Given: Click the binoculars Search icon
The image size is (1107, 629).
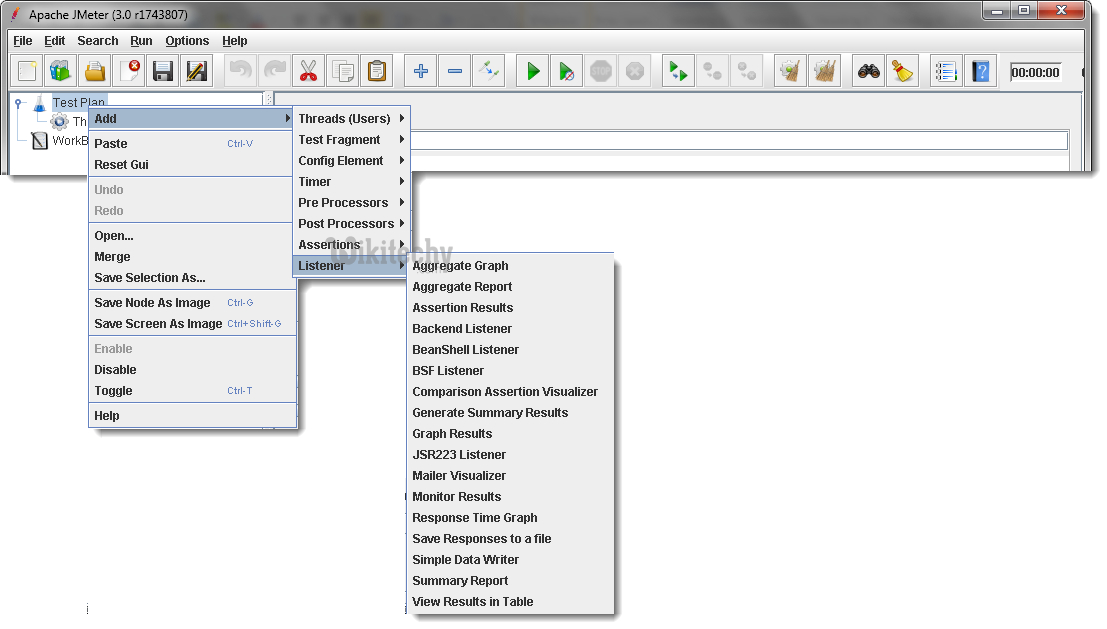Looking at the screenshot, I should (869, 71).
